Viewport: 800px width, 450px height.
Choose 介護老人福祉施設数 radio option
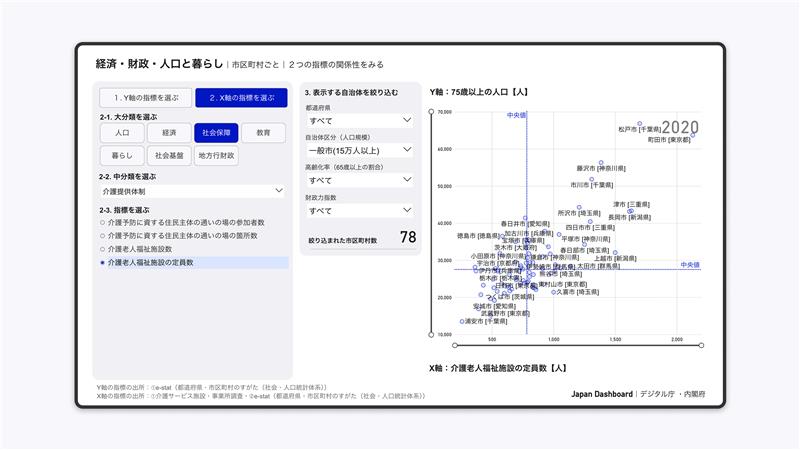(136, 249)
